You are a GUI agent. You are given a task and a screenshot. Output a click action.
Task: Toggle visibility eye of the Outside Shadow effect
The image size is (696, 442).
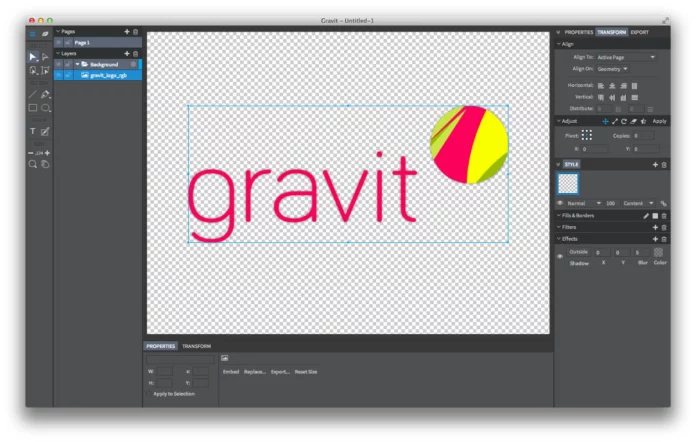point(560,256)
